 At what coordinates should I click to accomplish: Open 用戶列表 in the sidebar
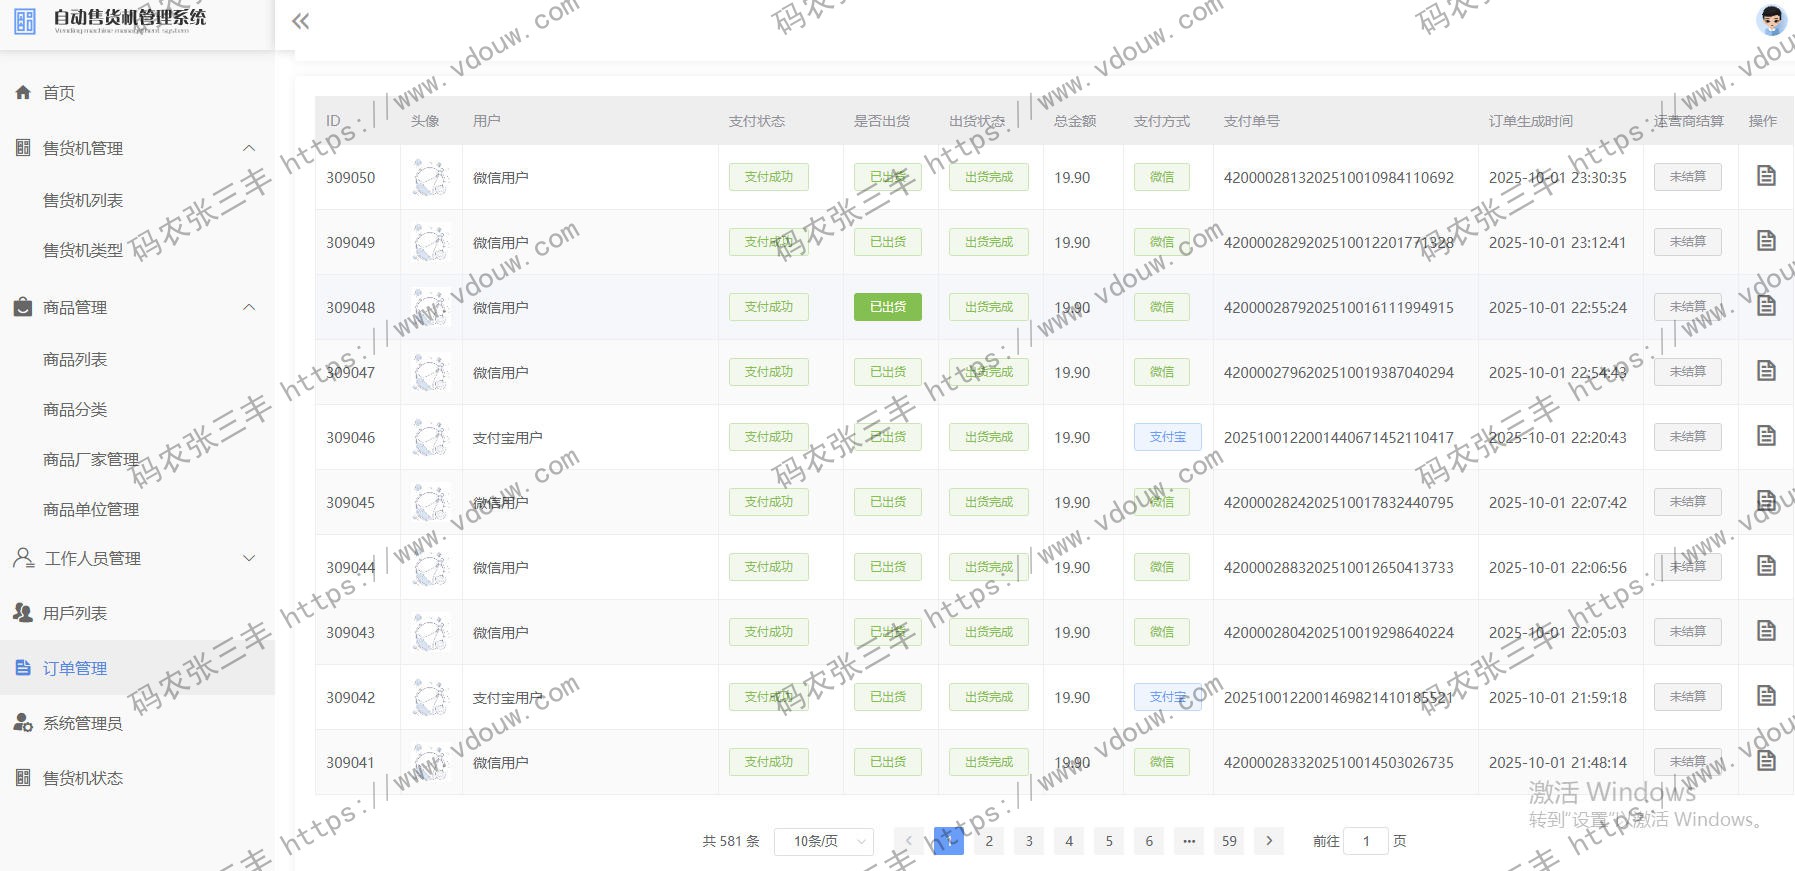point(75,613)
